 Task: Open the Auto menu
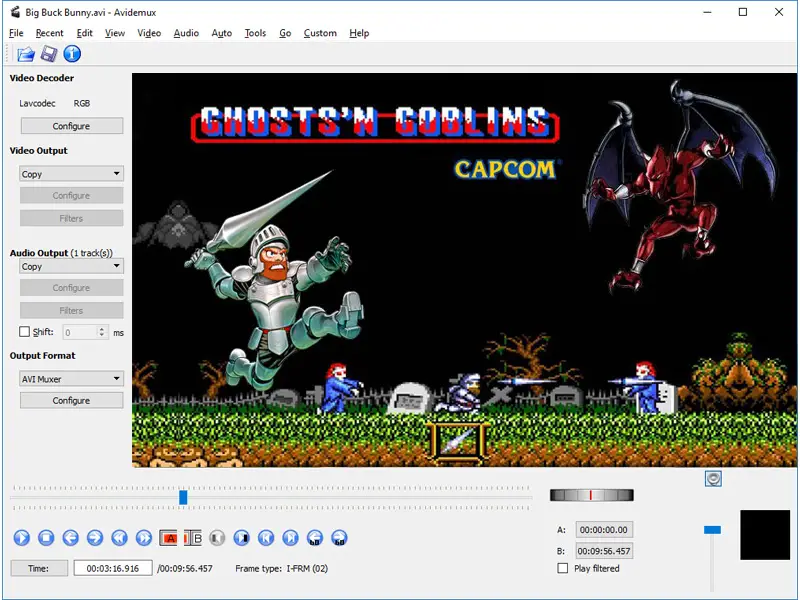(x=221, y=33)
